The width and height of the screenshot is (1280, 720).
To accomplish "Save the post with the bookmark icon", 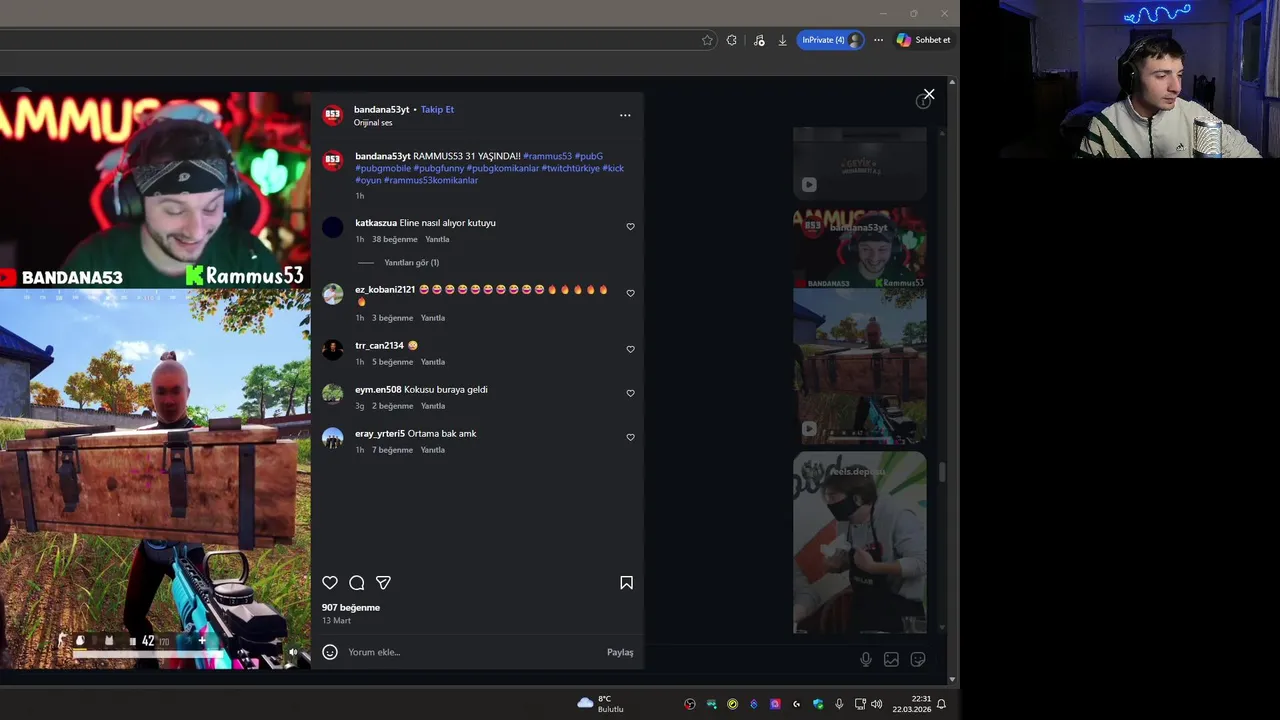I will 626,583.
